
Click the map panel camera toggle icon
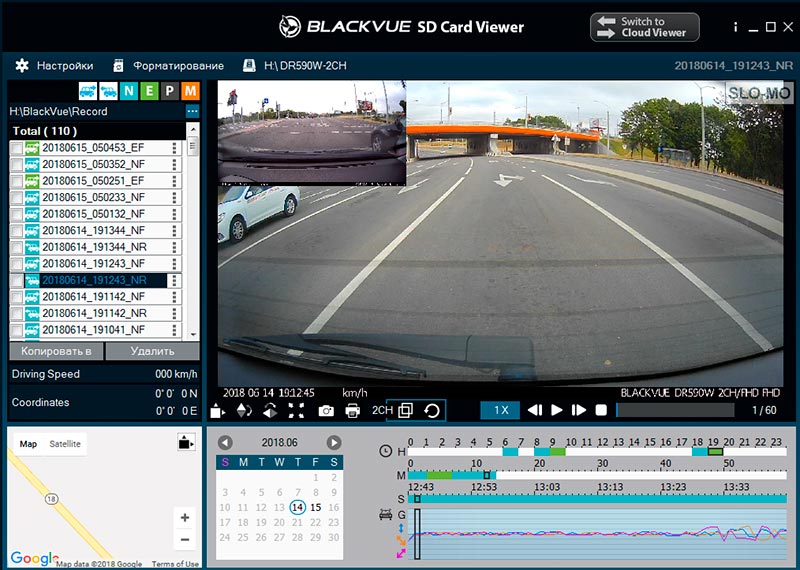[x=186, y=442]
